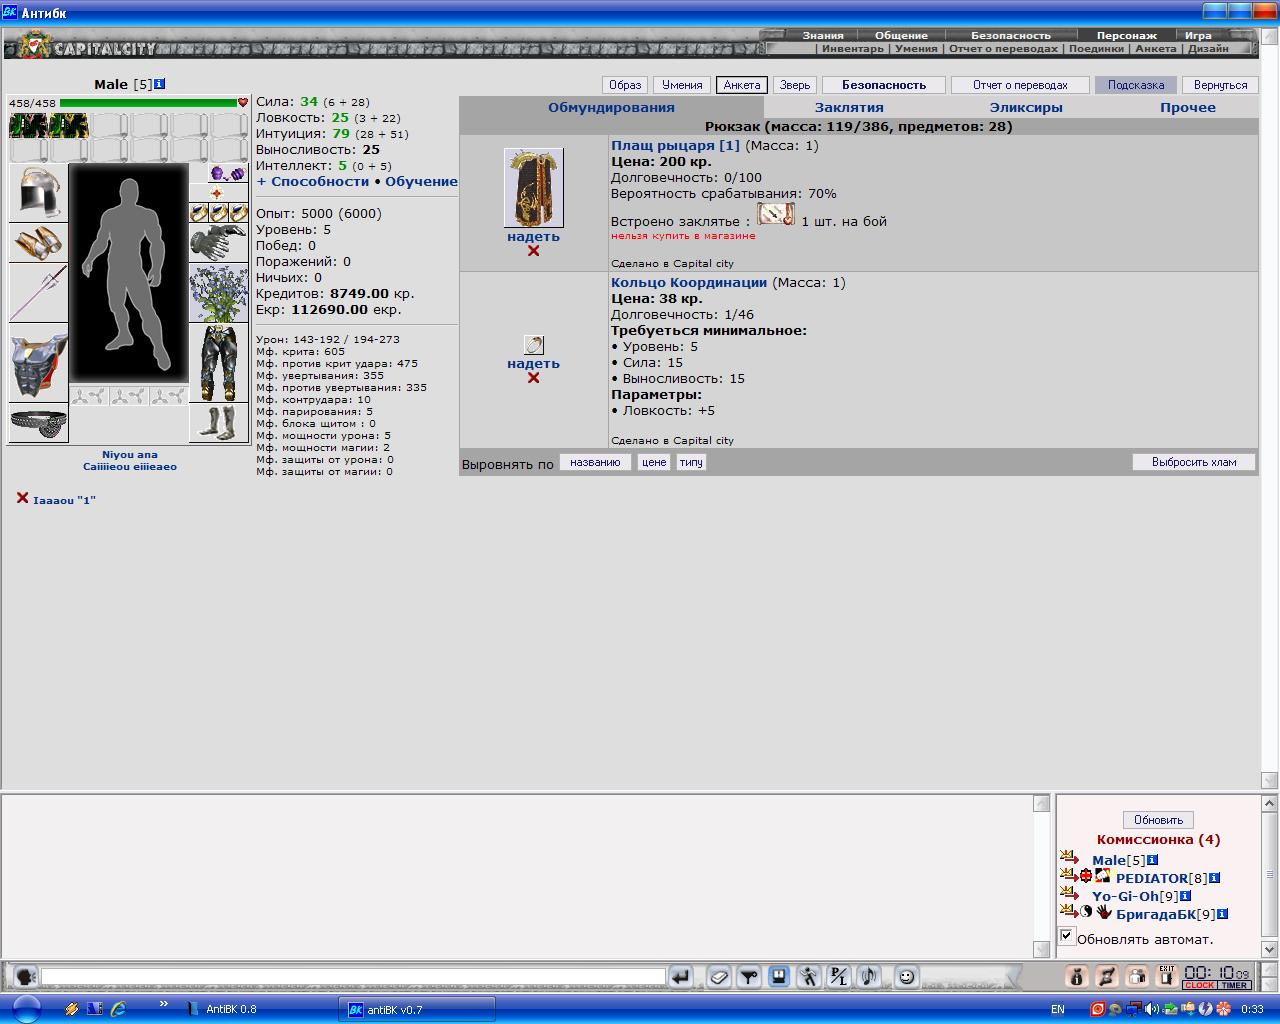Click the funnel filter icon in chat bar
This screenshot has height=1024, width=1280.
(x=749, y=977)
